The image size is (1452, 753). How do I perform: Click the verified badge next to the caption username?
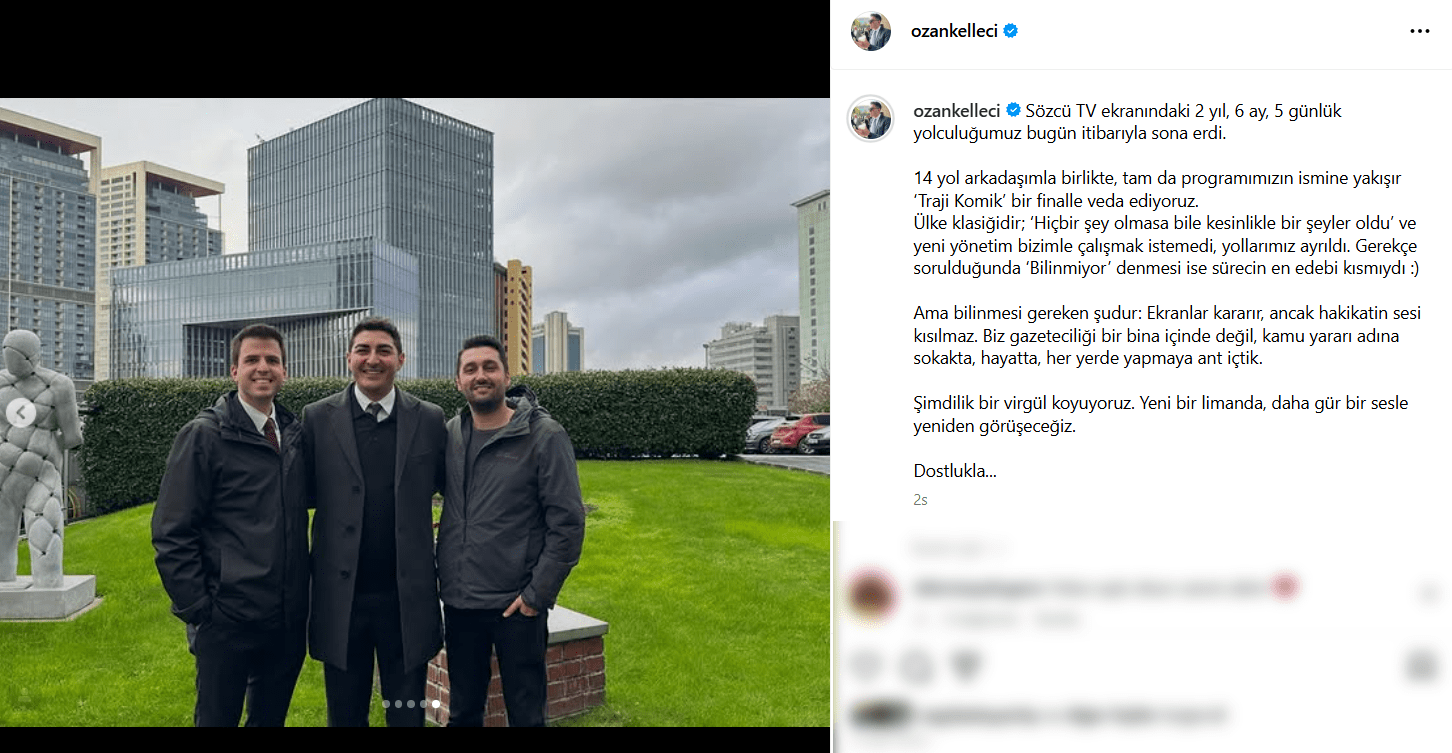click(1013, 111)
